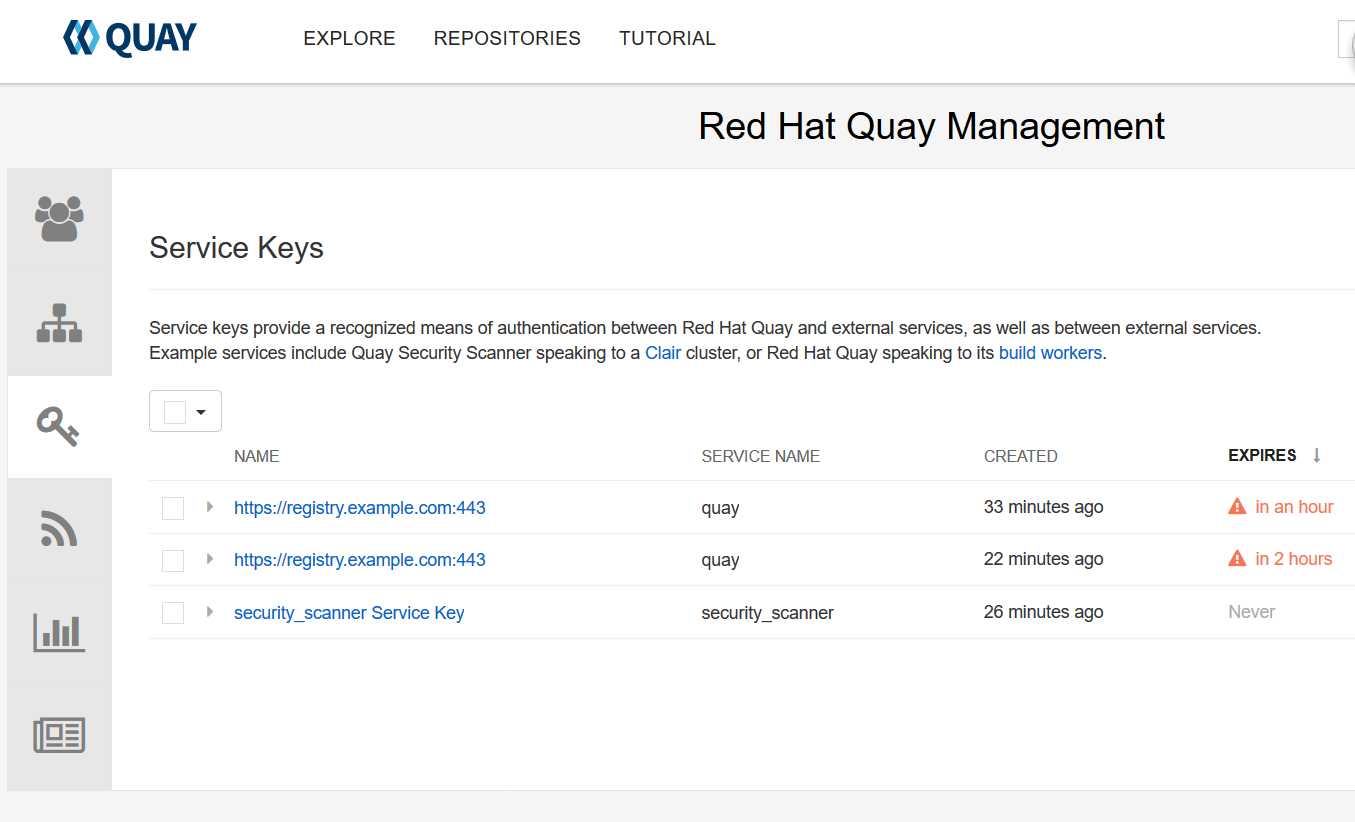Image resolution: width=1355 pixels, height=822 pixels.
Task: Expand the row created 33 minutes ago
Action: point(210,507)
